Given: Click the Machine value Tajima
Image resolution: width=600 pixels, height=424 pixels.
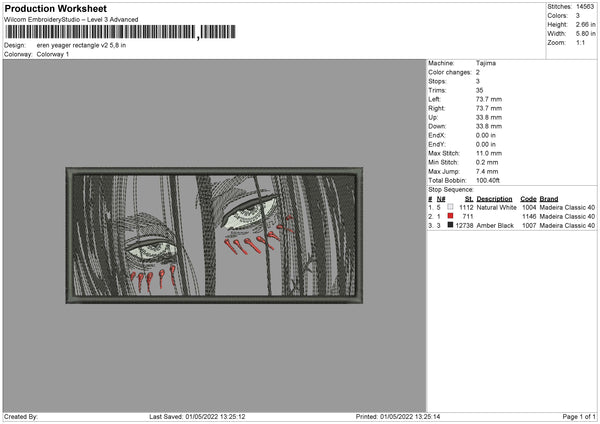Looking at the screenshot, I should [x=486, y=63].
